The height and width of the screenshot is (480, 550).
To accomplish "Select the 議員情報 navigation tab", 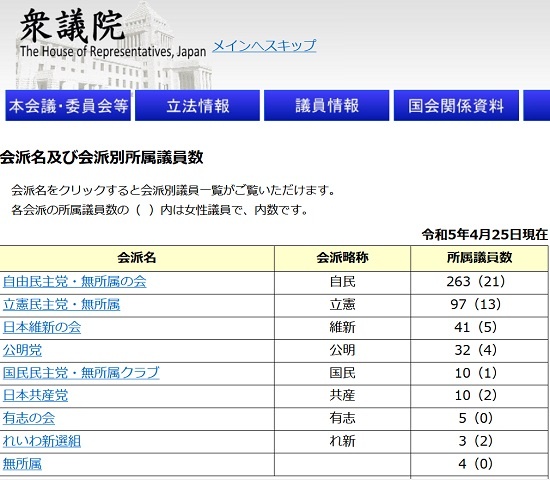I will 327,106.
